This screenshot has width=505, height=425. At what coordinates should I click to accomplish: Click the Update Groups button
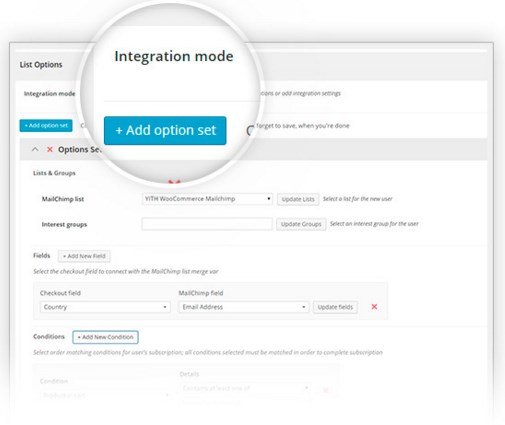click(x=301, y=224)
